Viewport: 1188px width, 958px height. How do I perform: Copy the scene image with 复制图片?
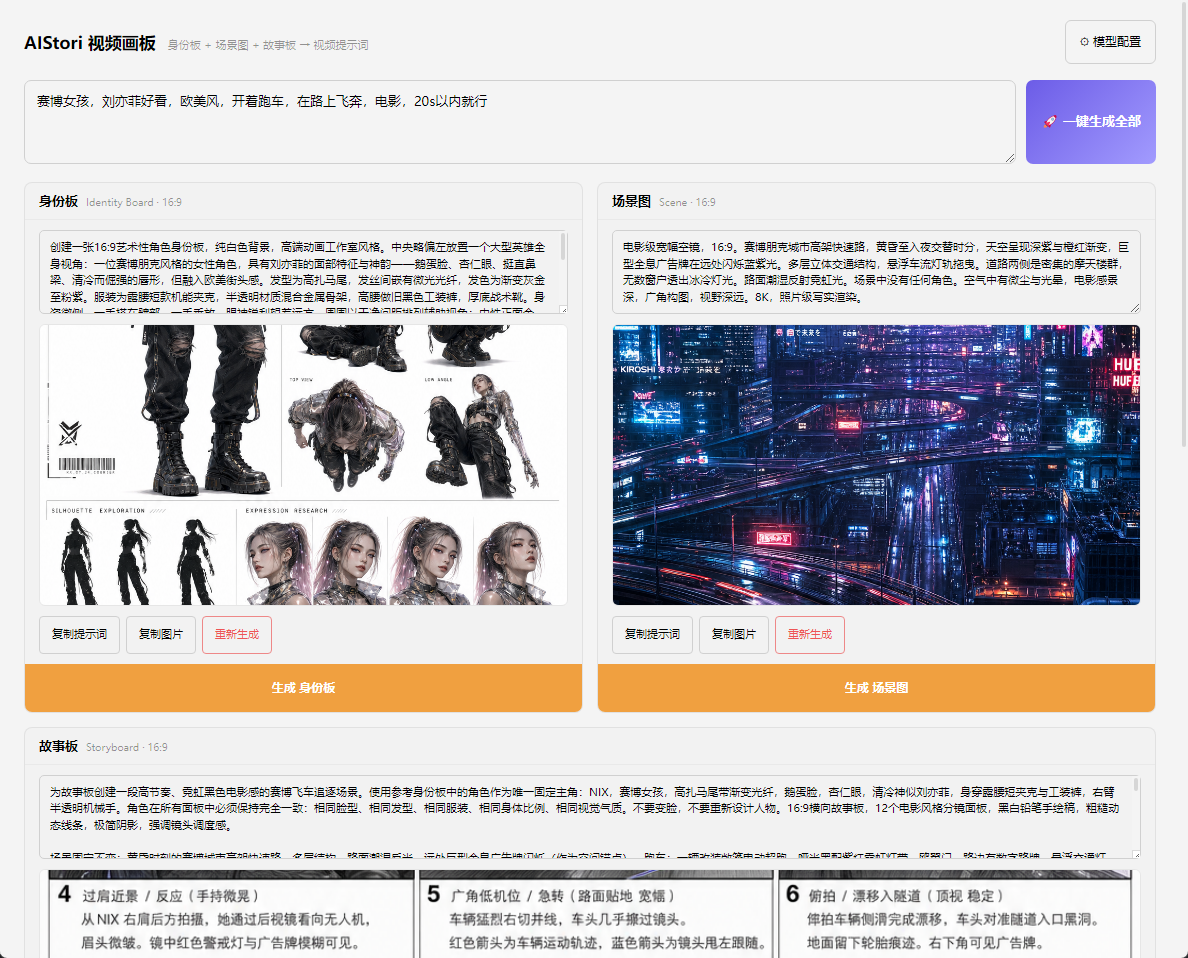pyautogui.click(x=733, y=634)
